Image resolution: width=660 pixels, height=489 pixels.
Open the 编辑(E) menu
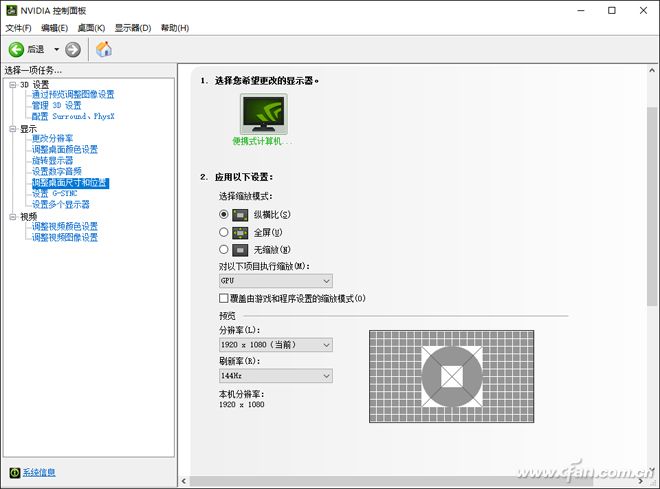54,28
